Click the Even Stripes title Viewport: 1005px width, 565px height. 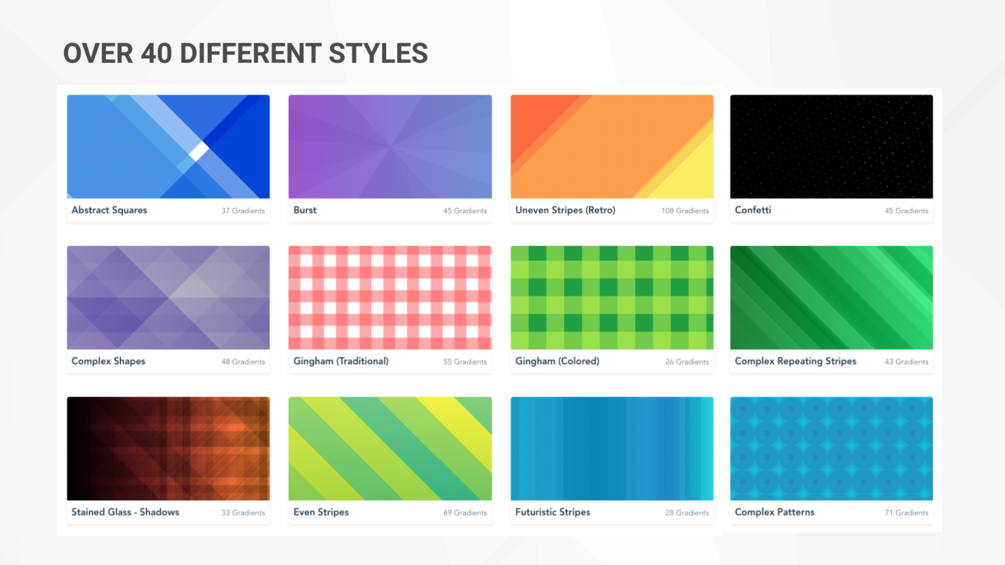tap(321, 512)
